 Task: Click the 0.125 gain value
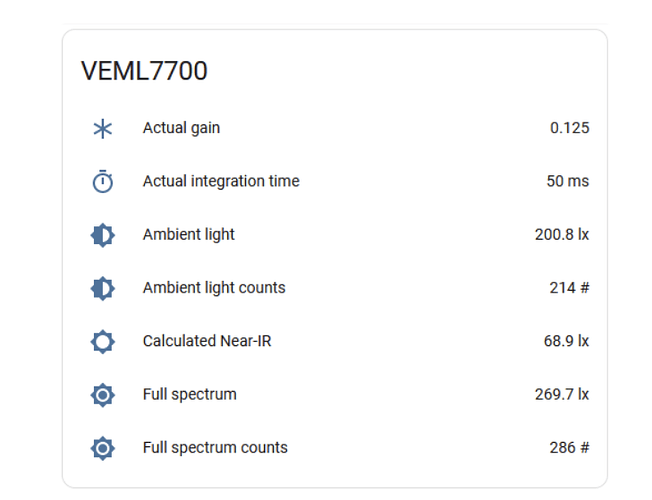coord(569,128)
